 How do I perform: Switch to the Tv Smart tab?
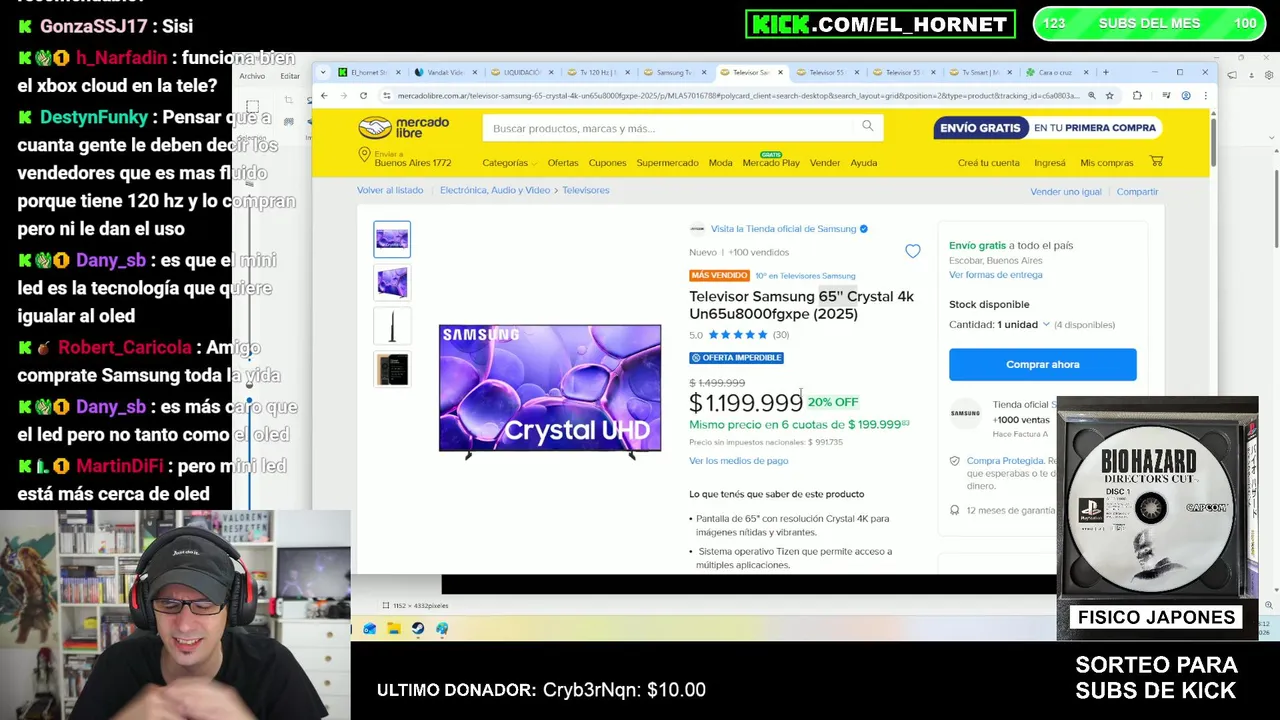980,72
